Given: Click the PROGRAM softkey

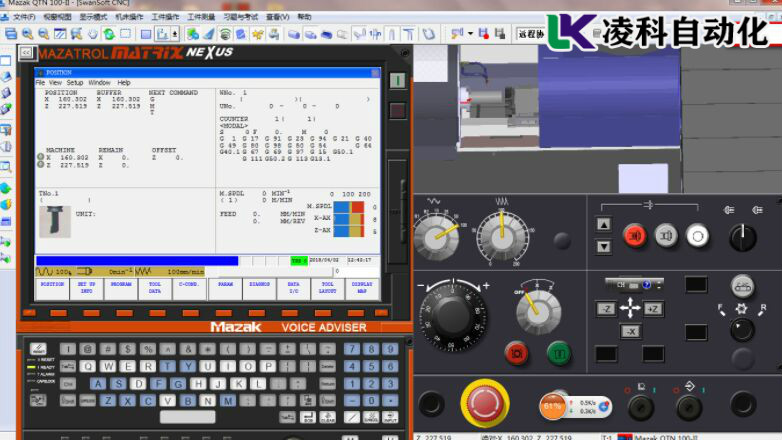Looking at the screenshot, I should (x=120, y=287).
